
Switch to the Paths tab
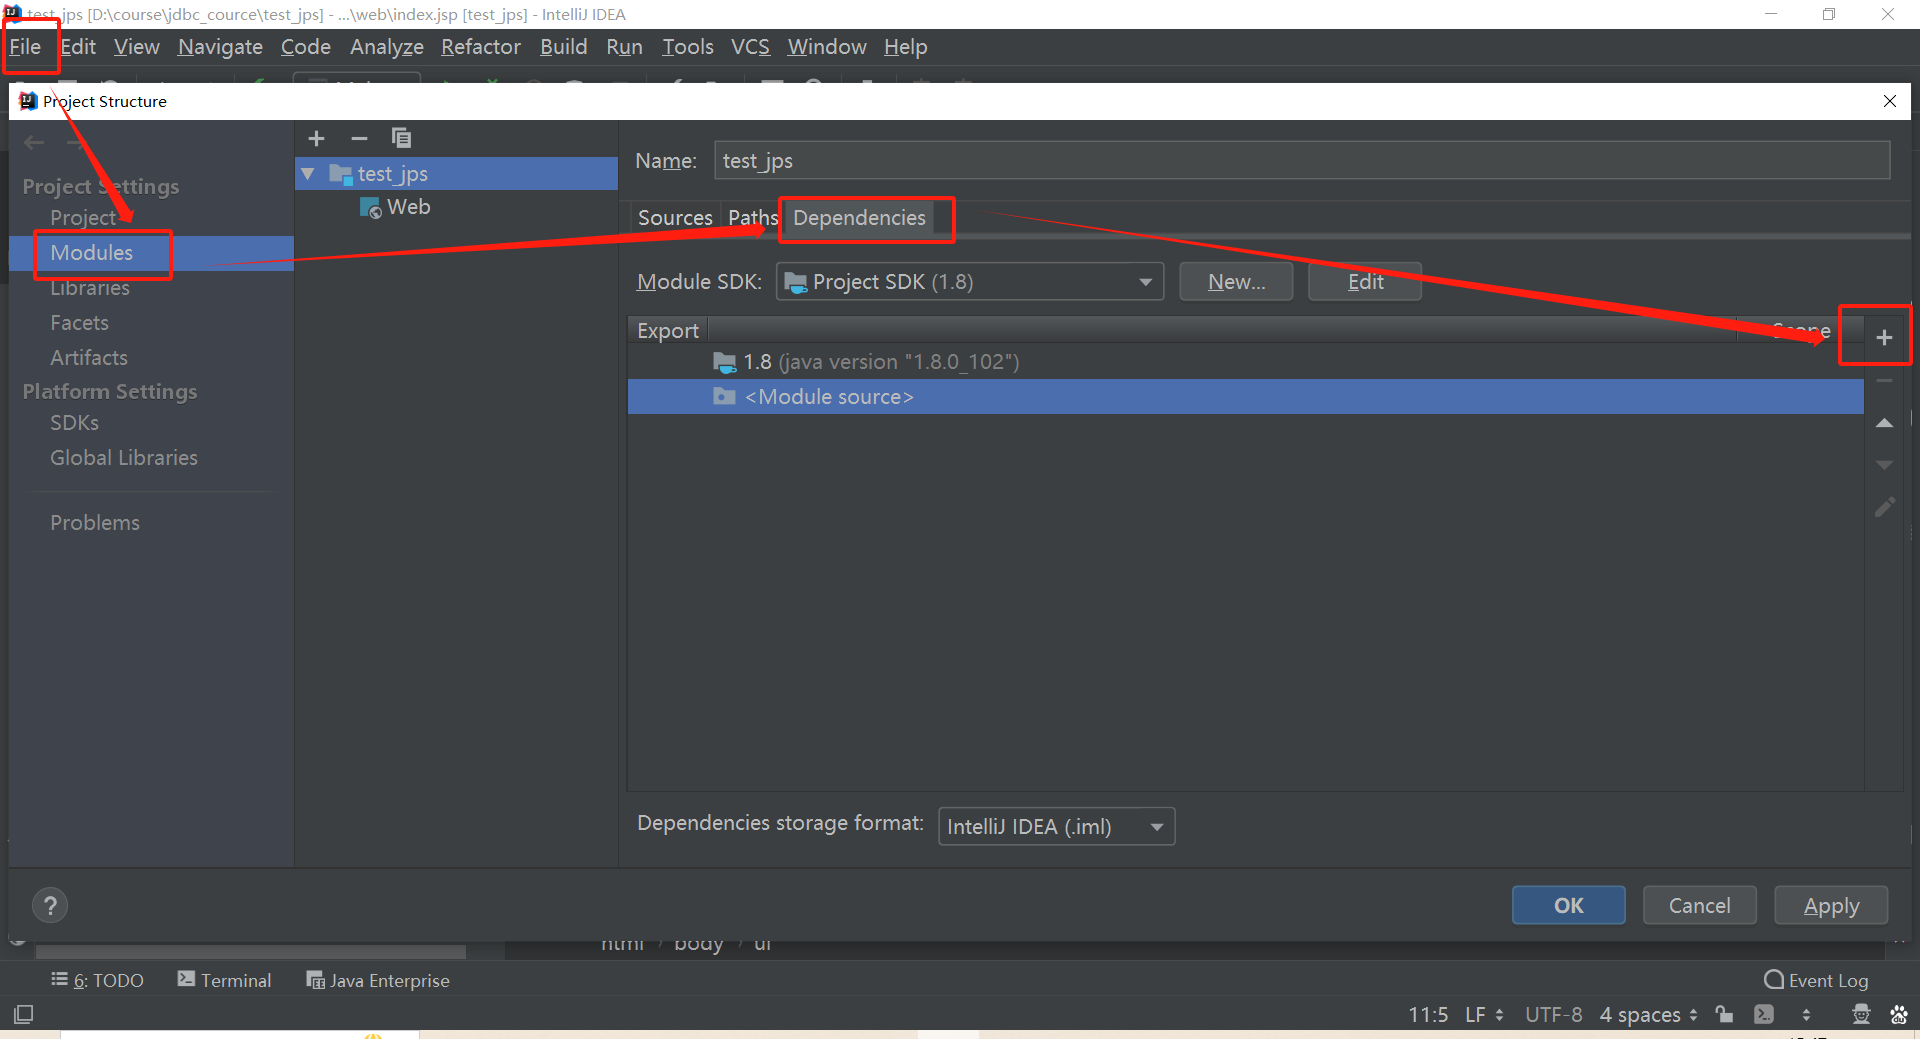point(752,218)
